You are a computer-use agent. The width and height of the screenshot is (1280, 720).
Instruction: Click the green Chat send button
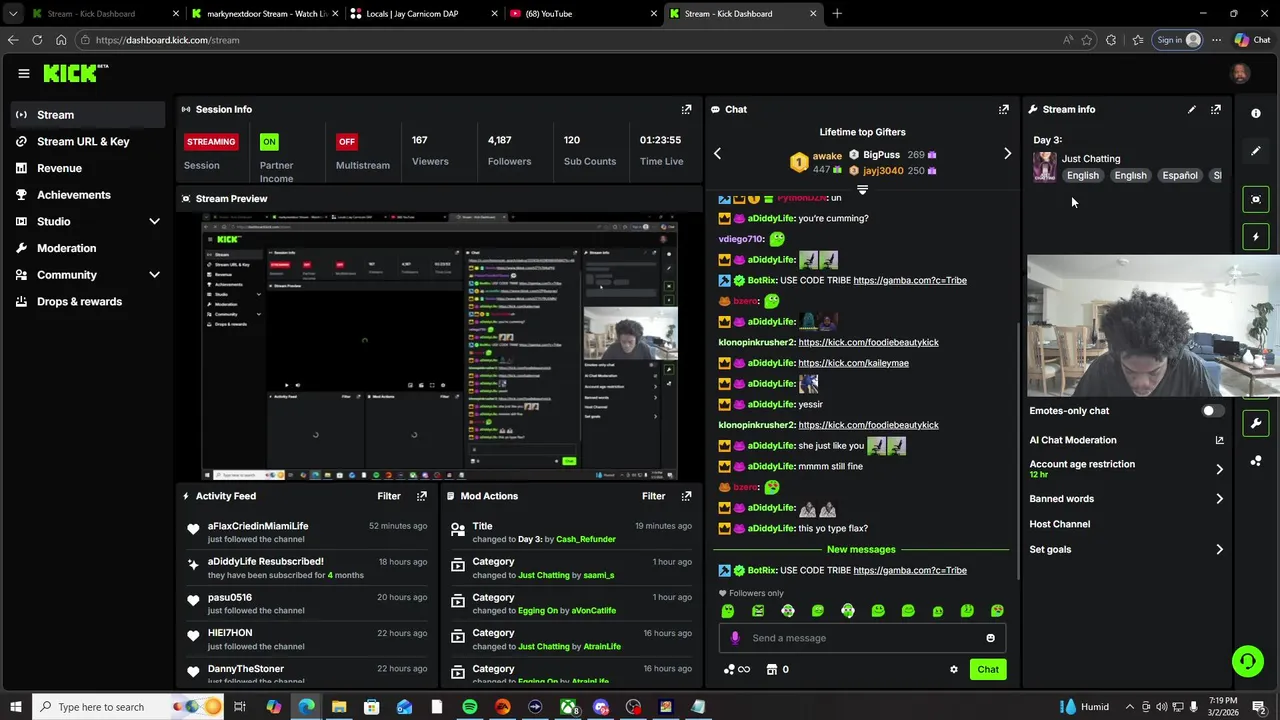point(988,669)
